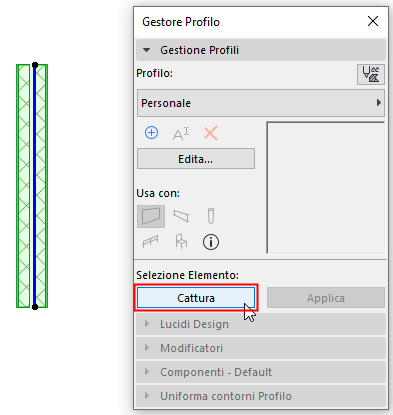Click the add new profile plus icon
393x415 pixels.
[151, 133]
